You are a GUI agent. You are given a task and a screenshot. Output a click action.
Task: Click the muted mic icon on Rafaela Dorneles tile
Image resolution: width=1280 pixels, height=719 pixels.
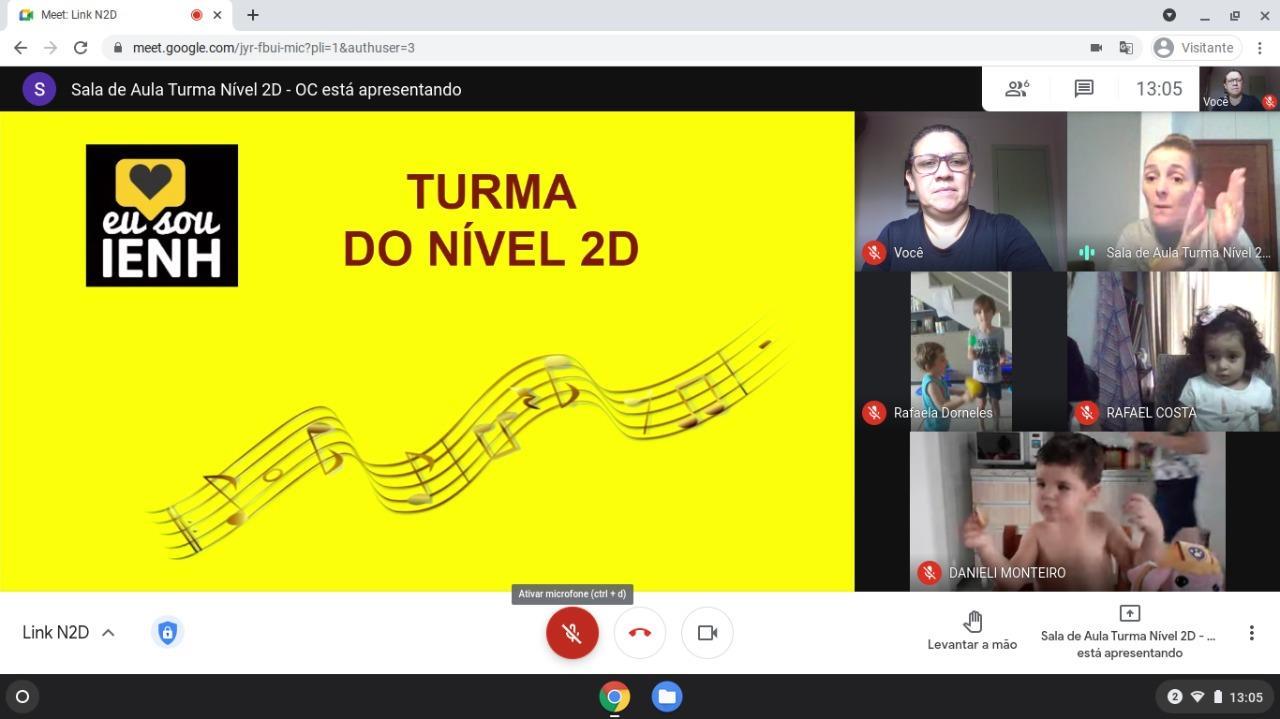coord(874,412)
